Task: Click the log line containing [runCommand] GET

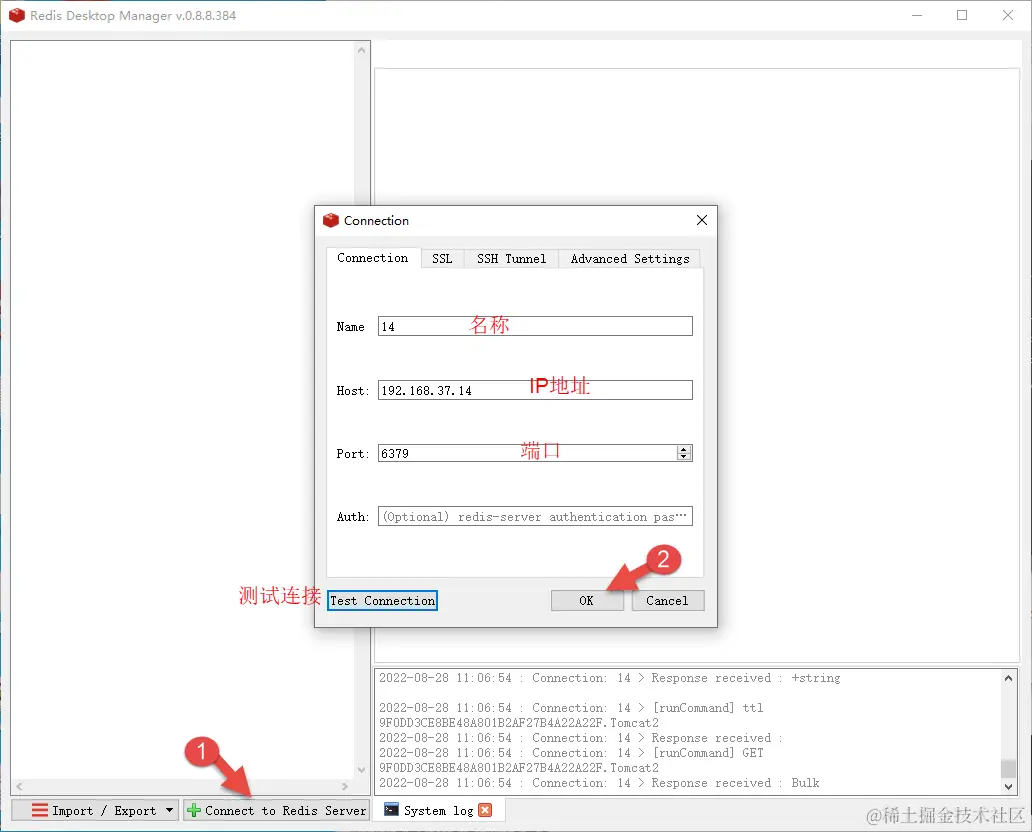Action: click(571, 752)
